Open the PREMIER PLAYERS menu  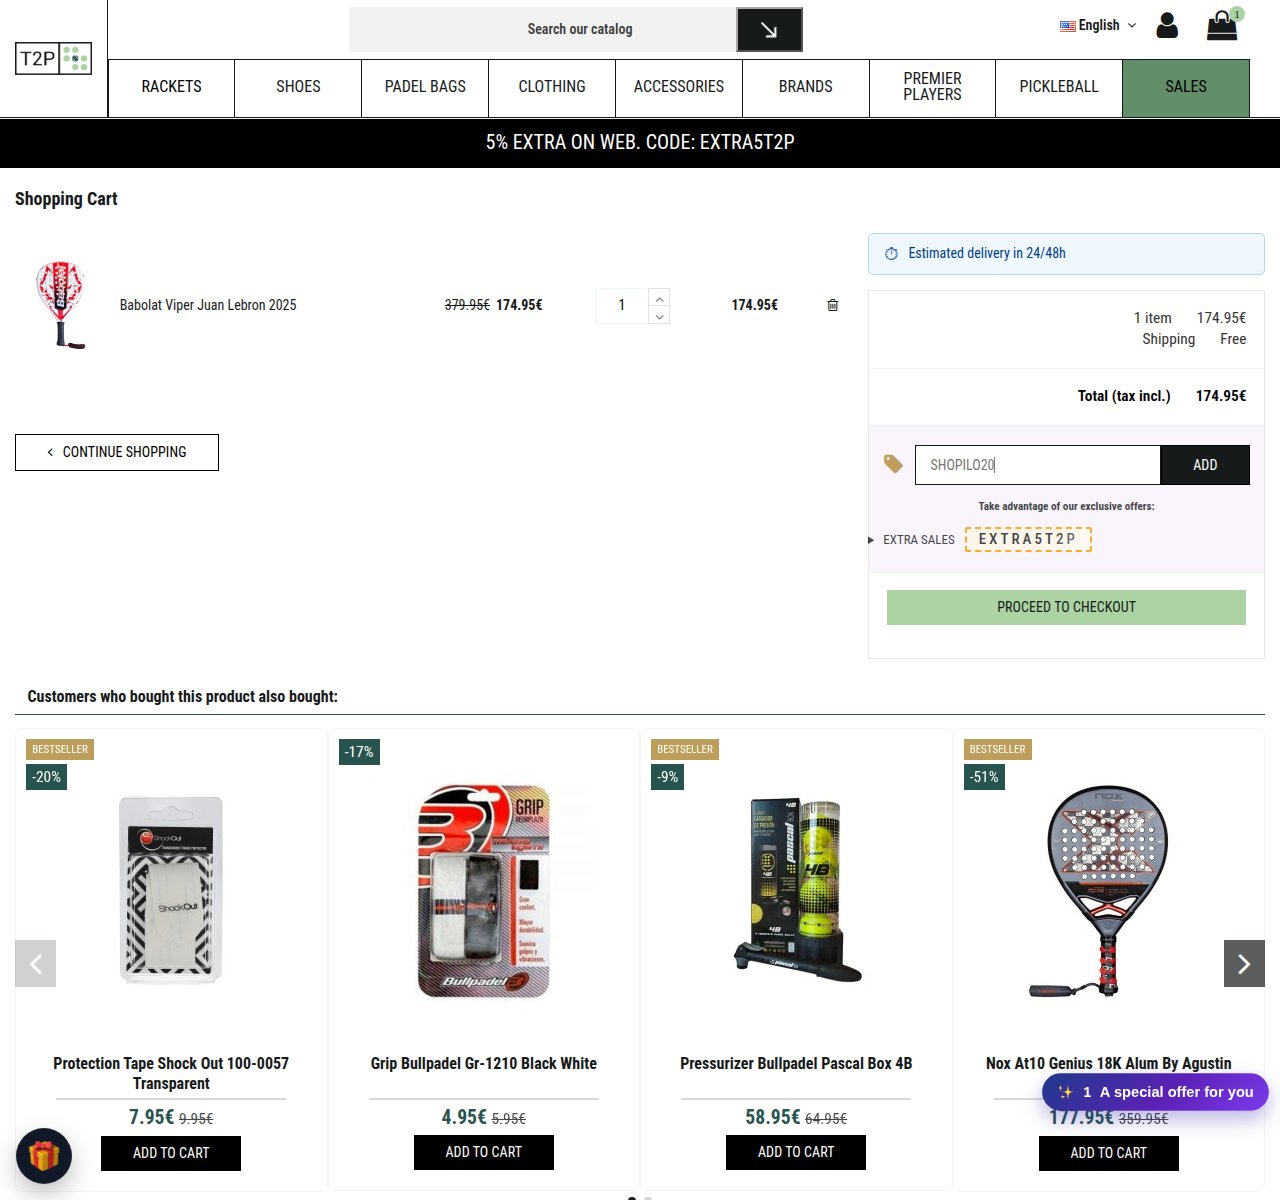point(932,87)
